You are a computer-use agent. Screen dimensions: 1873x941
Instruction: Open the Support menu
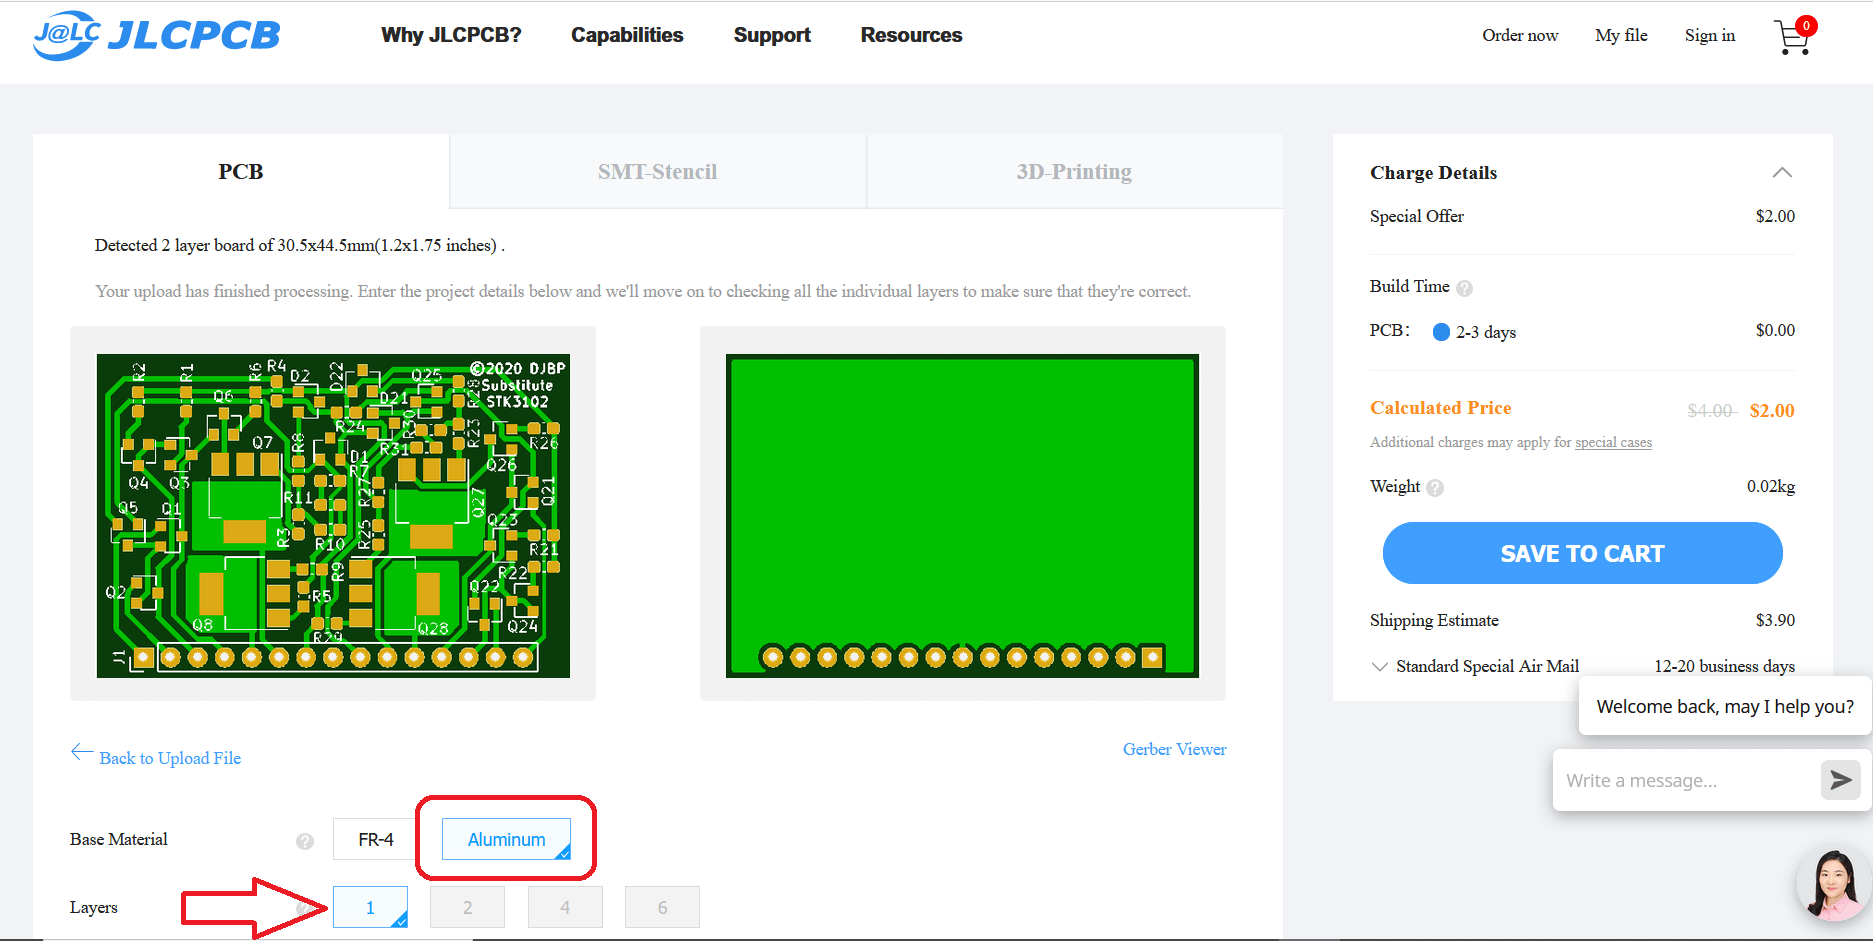[x=772, y=35]
